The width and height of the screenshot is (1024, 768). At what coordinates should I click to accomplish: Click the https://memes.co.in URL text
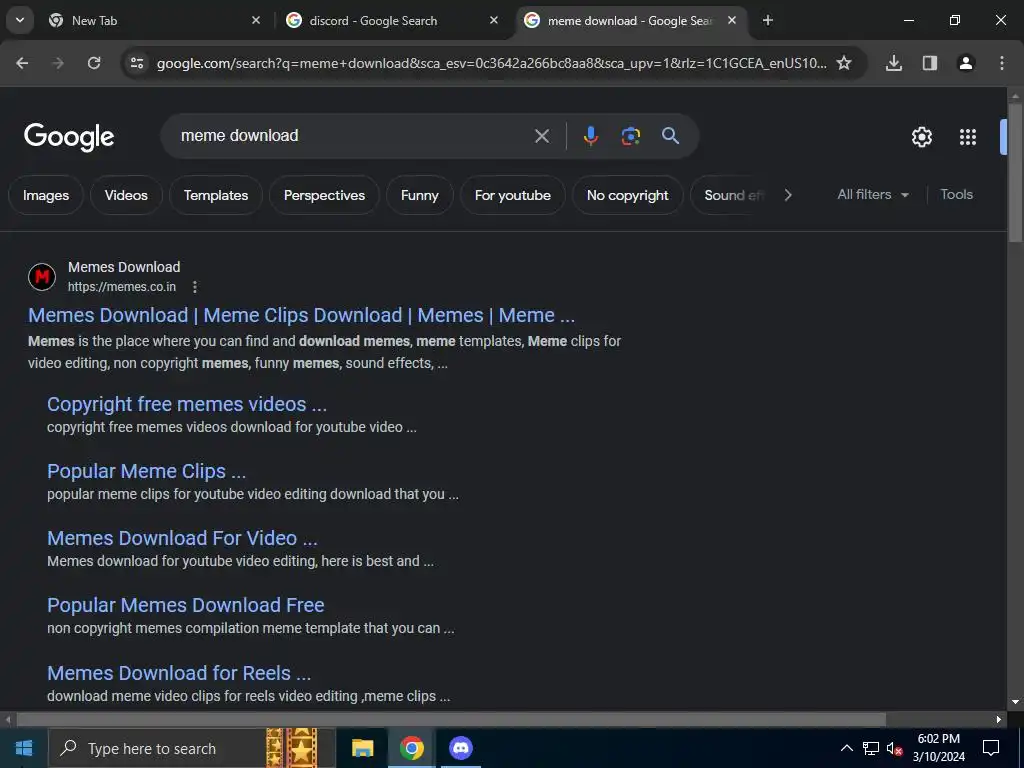(122, 287)
